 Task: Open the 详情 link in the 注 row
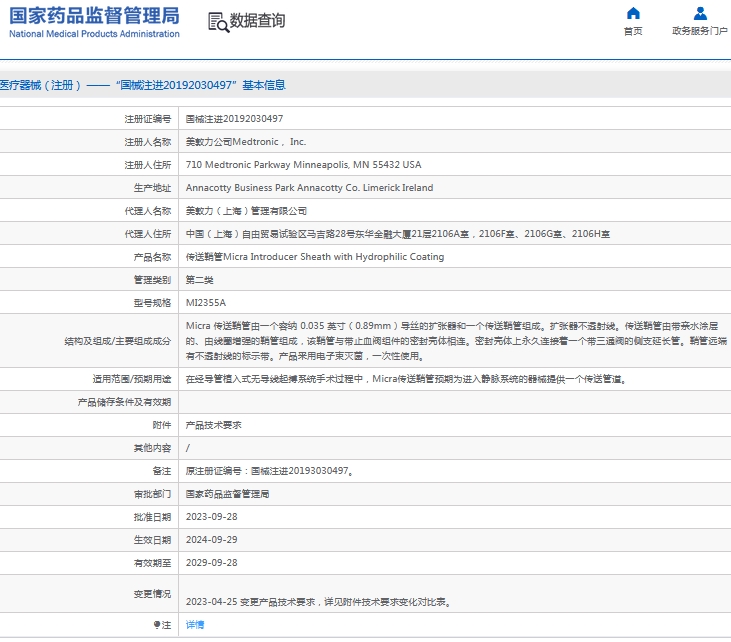click(x=195, y=625)
